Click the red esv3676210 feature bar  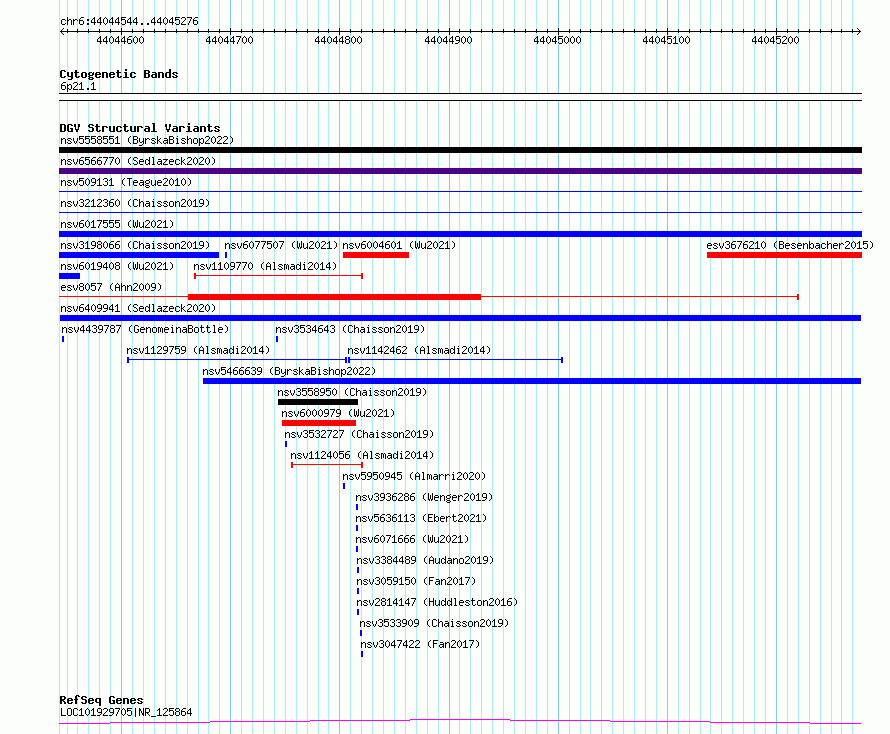point(784,255)
